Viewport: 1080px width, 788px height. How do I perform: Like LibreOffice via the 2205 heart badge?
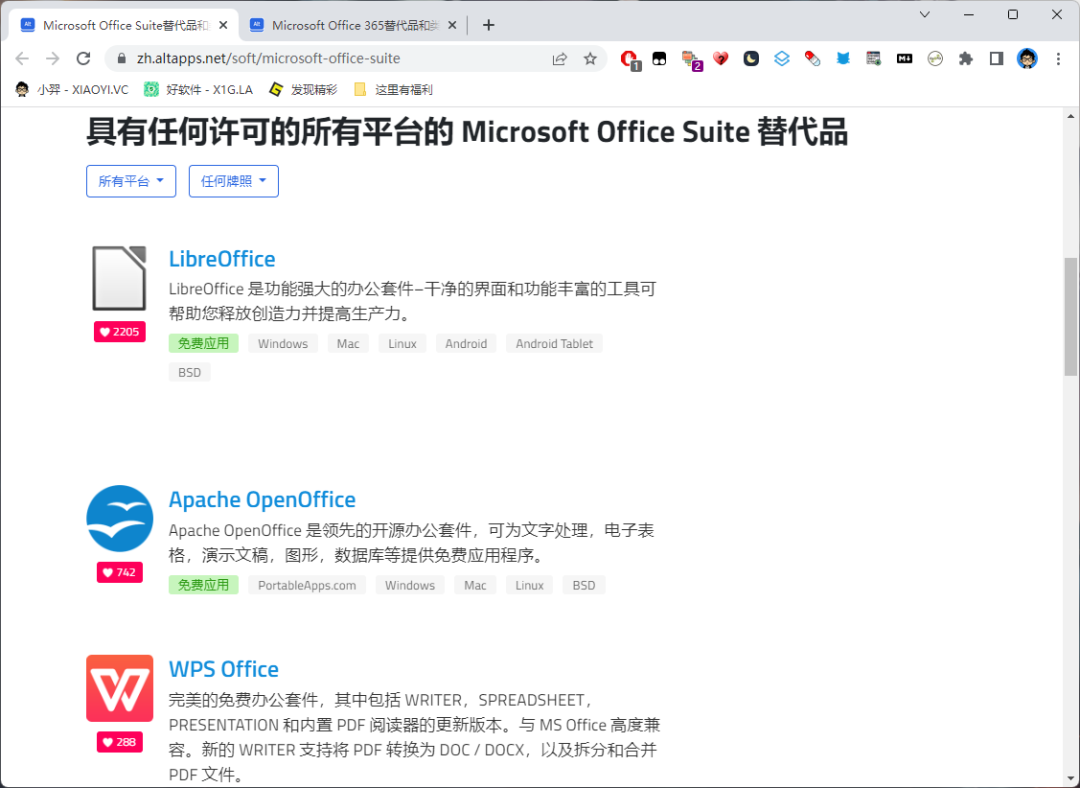point(120,332)
